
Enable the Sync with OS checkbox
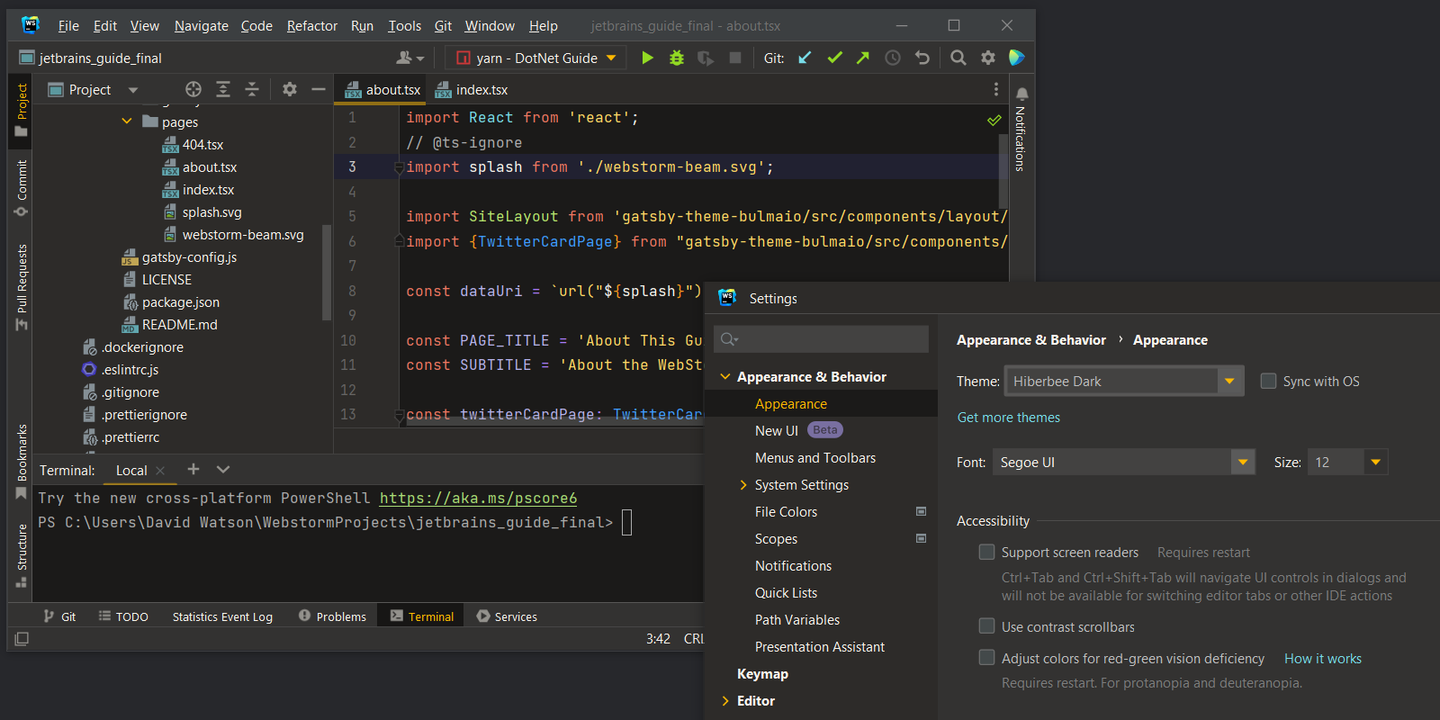[1268, 380]
